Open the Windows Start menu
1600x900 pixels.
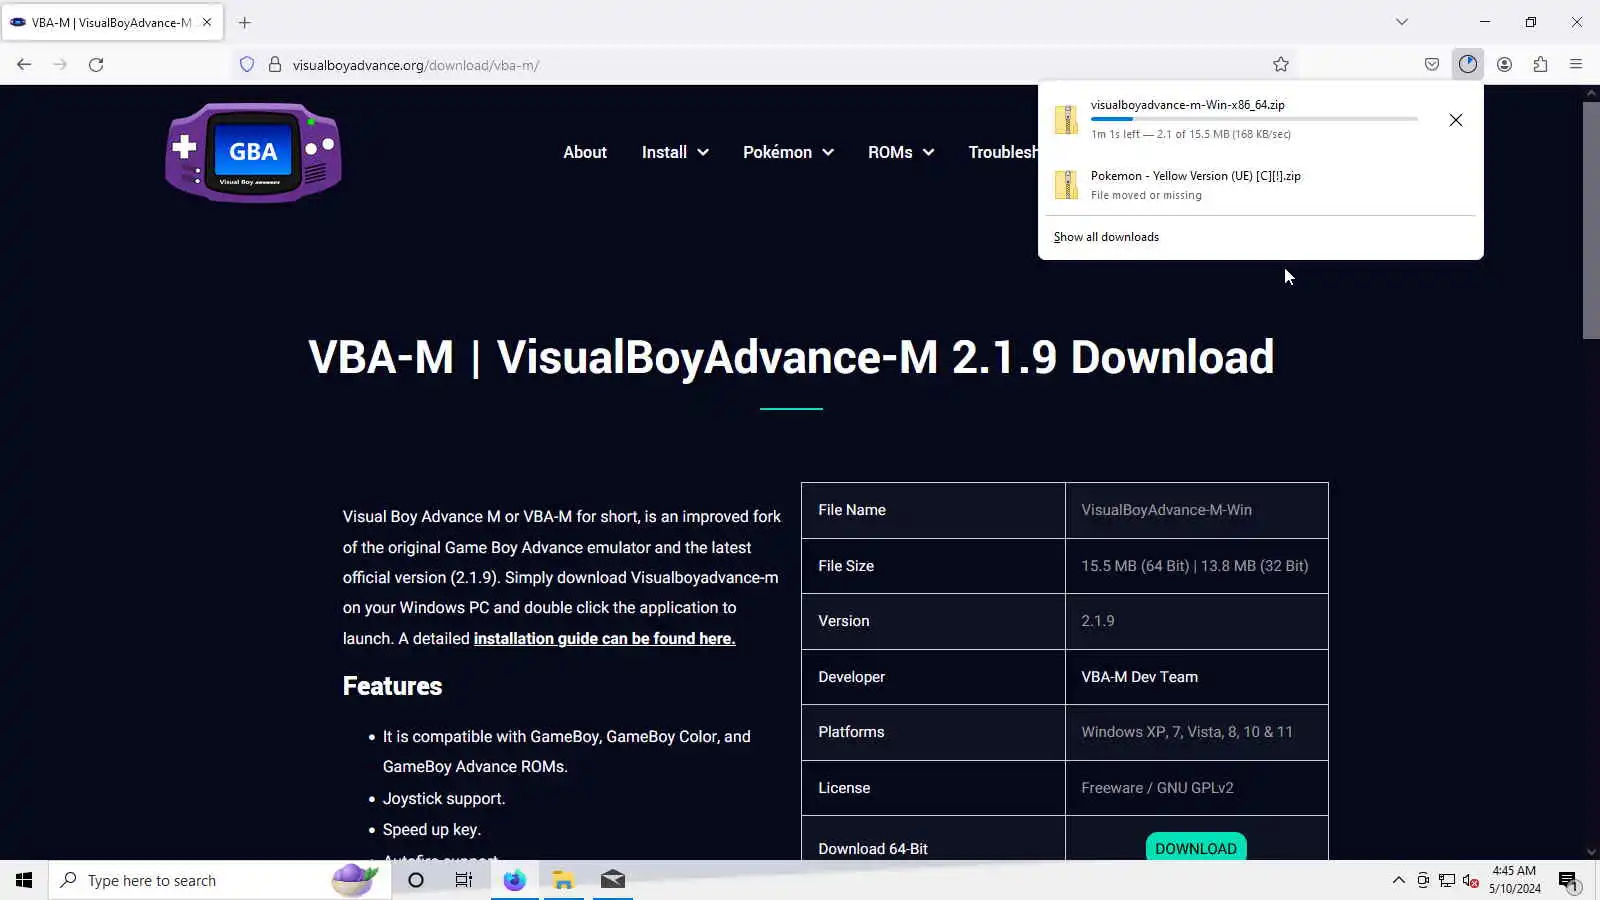(x=24, y=880)
